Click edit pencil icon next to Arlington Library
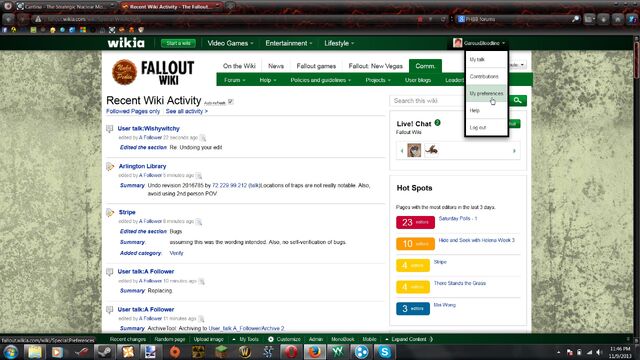The height and width of the screenshot is (360, 640). point(110,167)
